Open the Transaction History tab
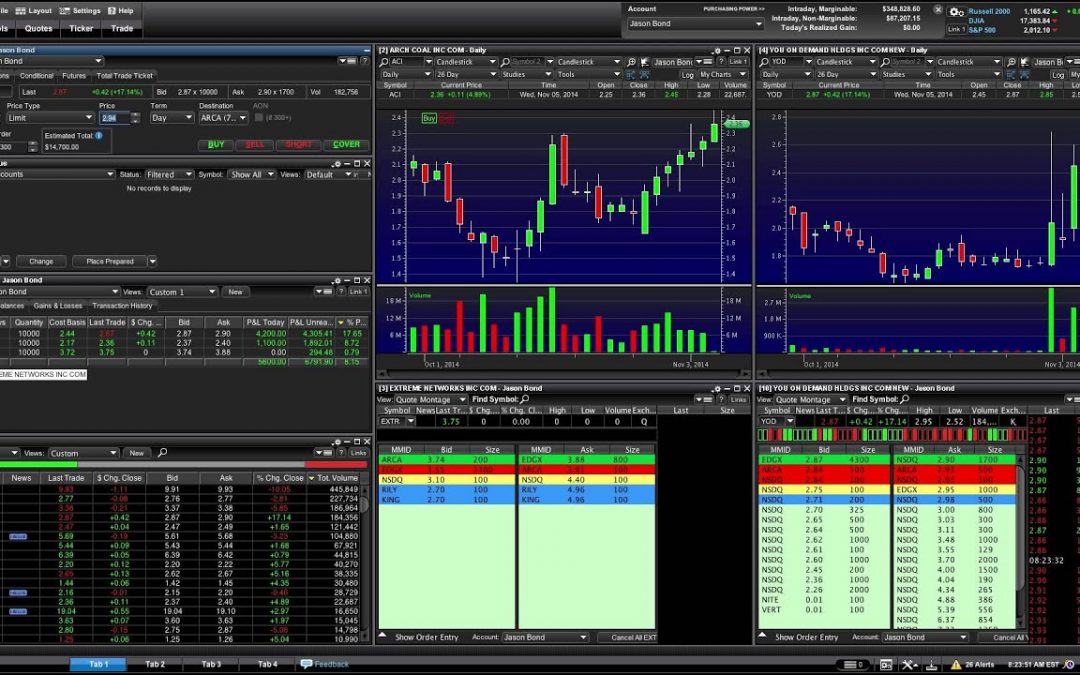1080x675 pixels. coord(122,306)
